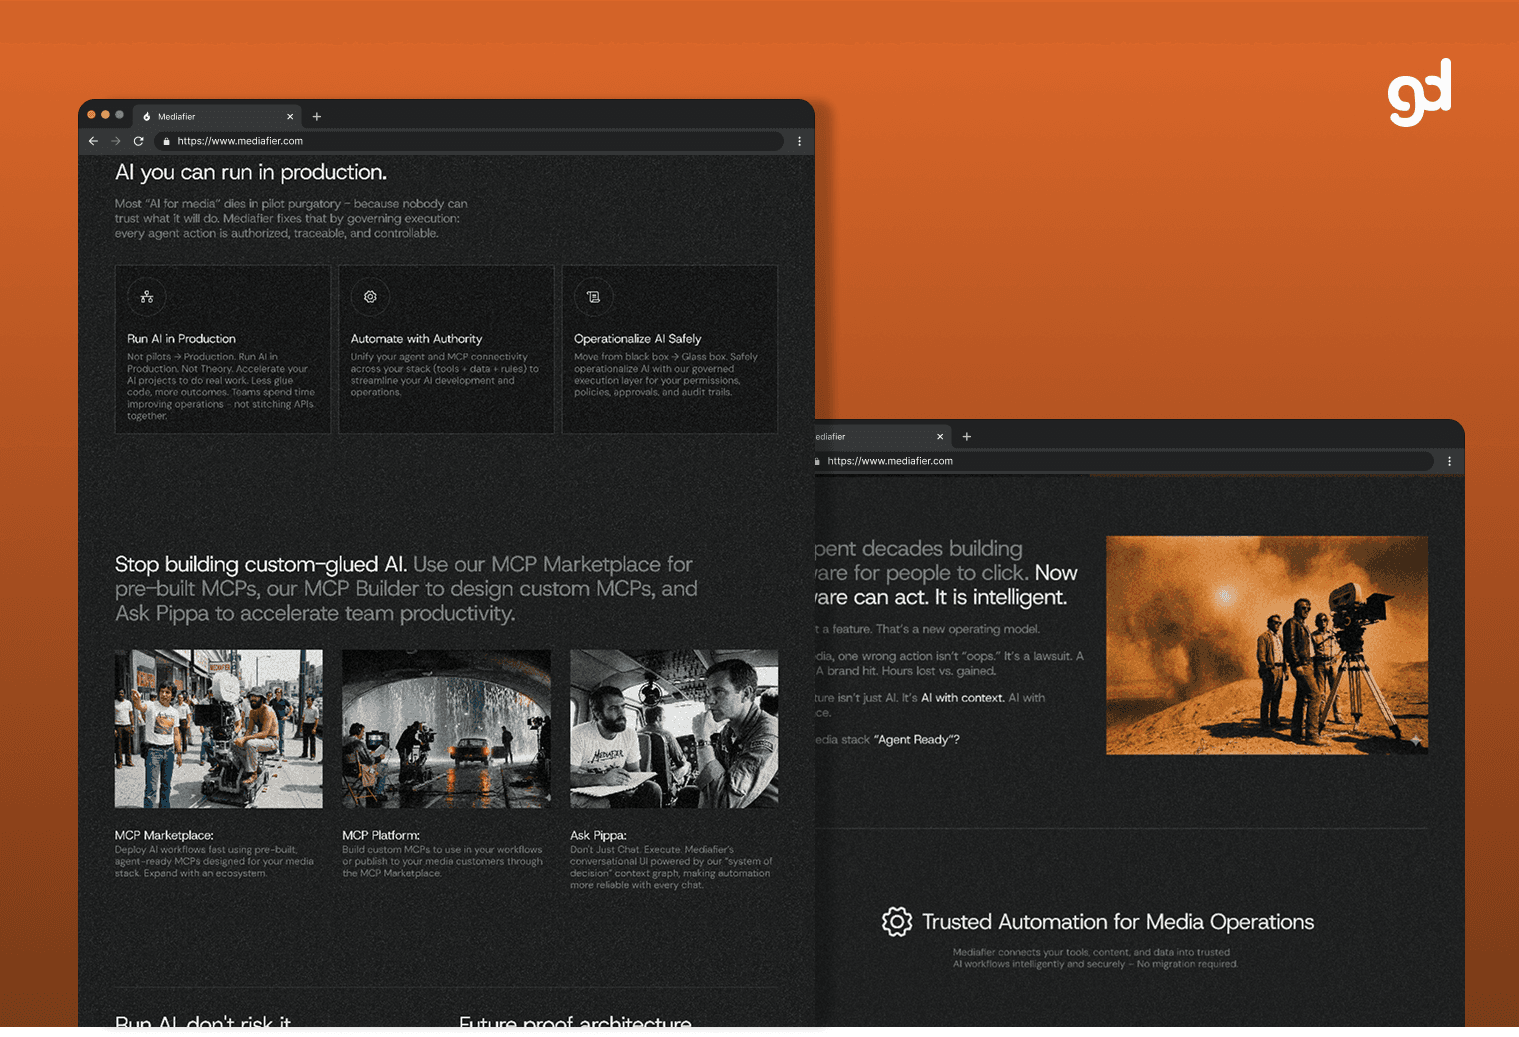The width and height of the screenshot is (1519, 1037).
Task: Close tab in right browser window
Action: [940, 436]
